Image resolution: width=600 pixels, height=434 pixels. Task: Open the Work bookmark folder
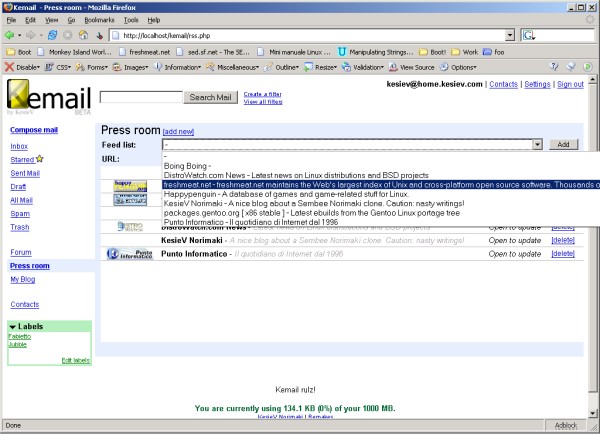point(465,52)
